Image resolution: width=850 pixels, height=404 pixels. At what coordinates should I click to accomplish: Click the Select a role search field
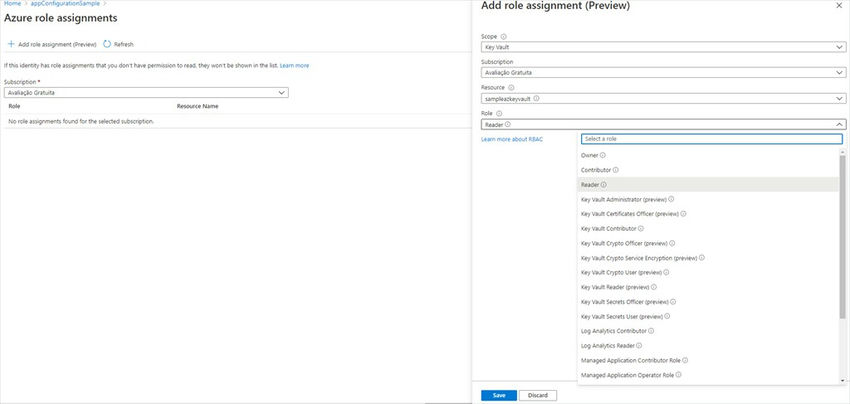710,139
